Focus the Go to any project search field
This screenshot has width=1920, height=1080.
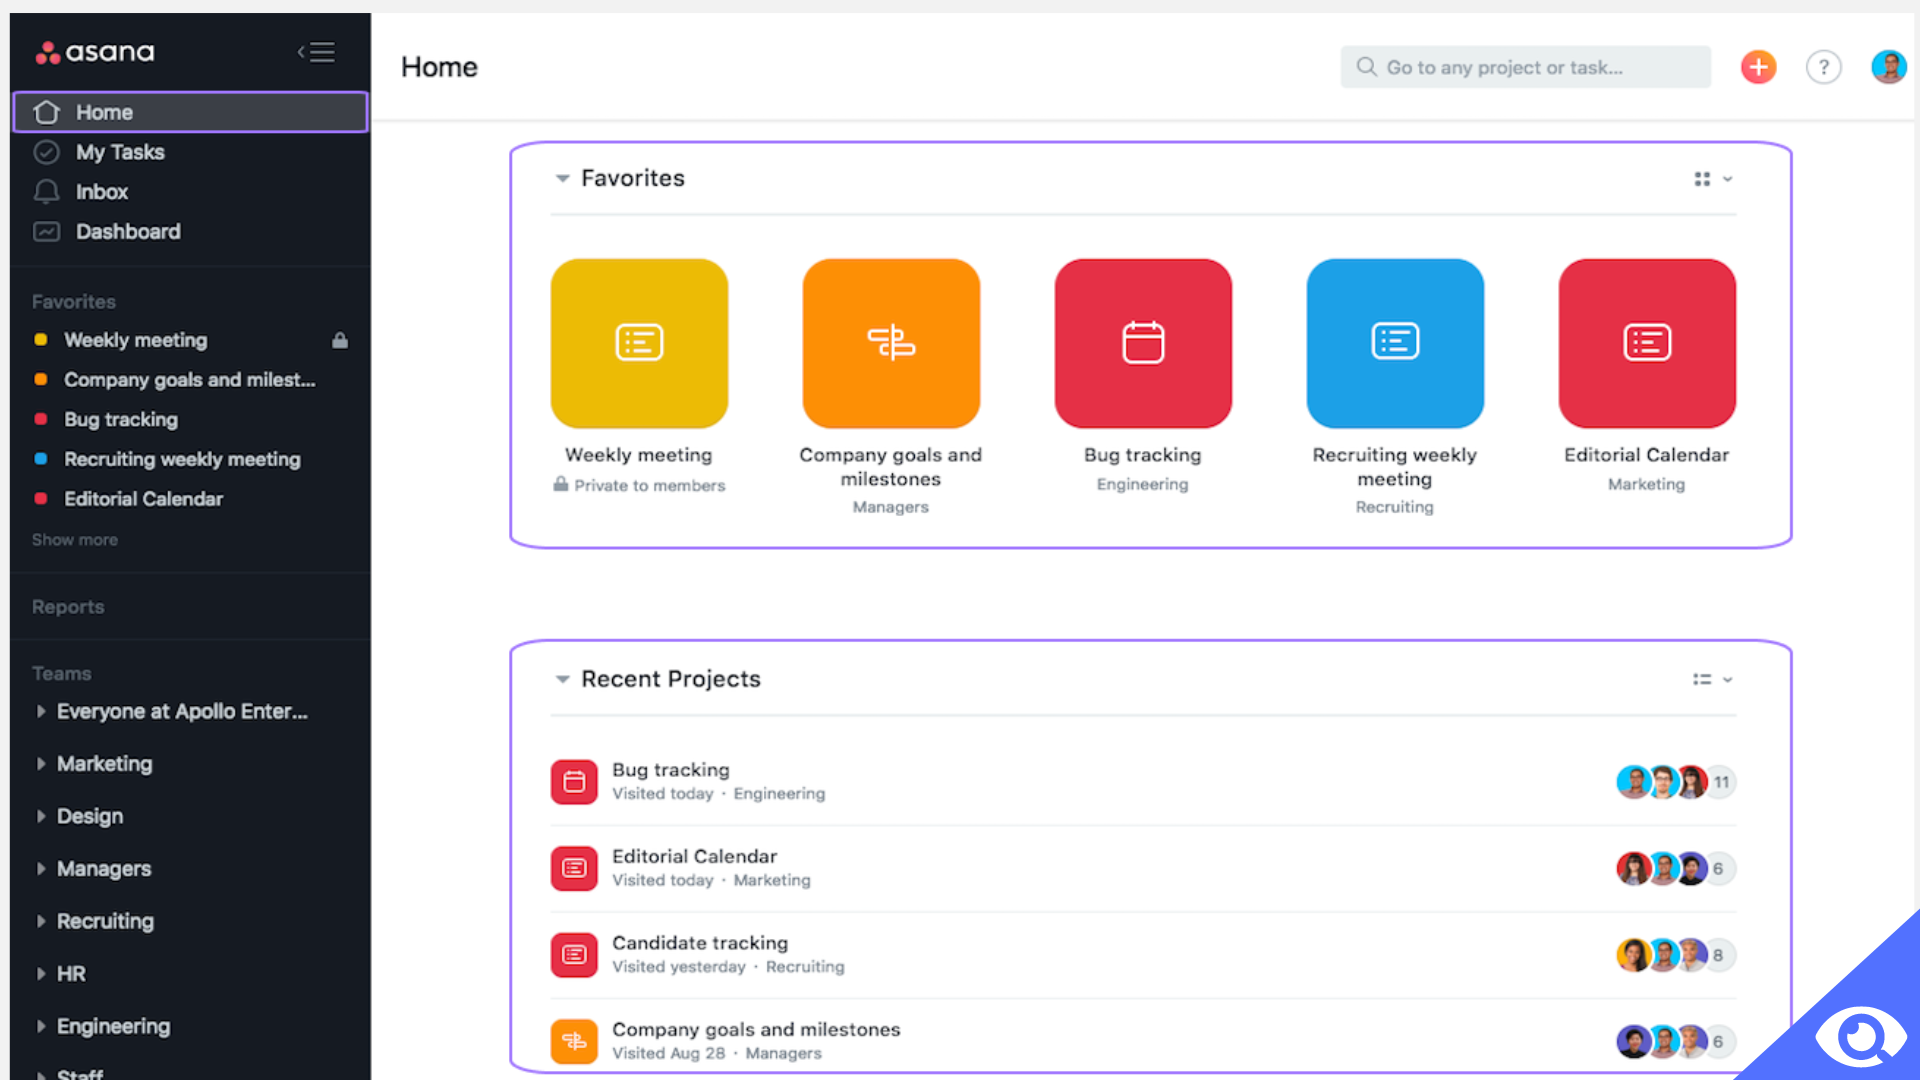pos(1525,67)
